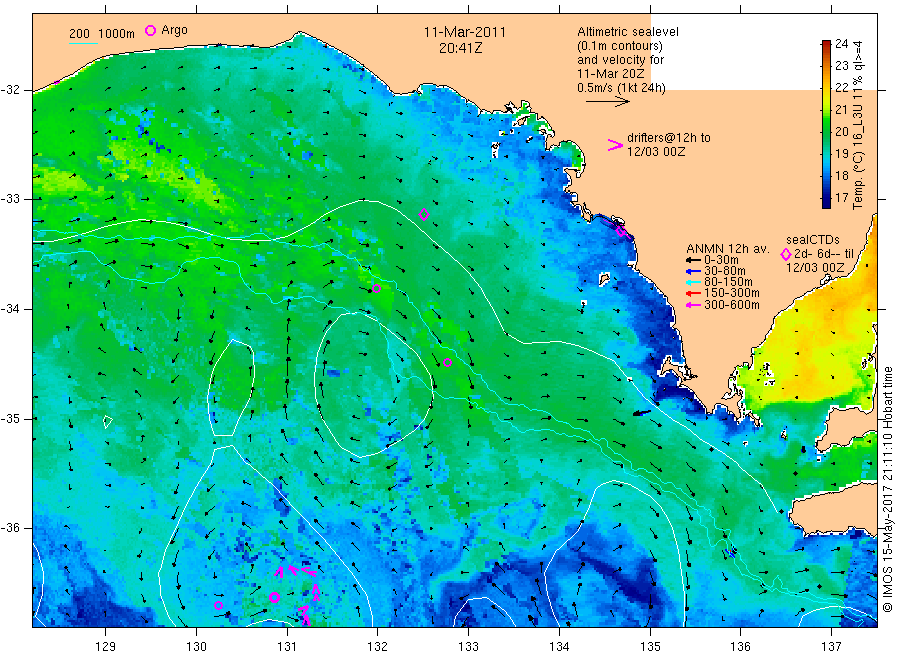Image resolution: width=900 pixels, height=660 pixels.
Task: Click the "sealCTDs" legend heading
Action: pyautogui.click(x=813, y=239)
